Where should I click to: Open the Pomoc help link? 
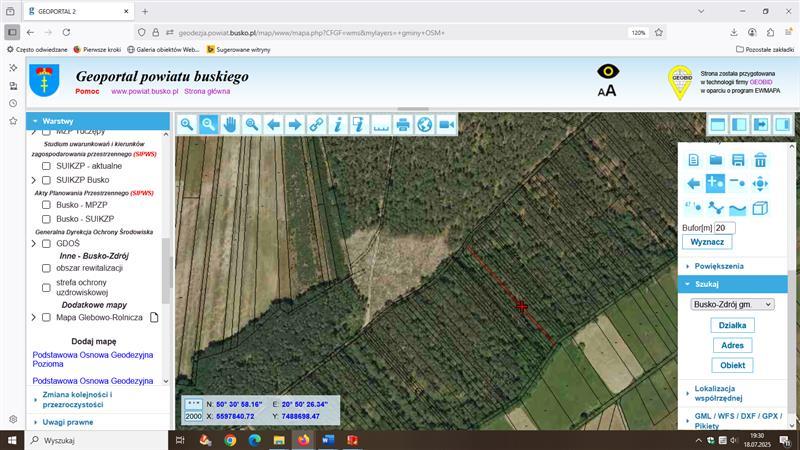click(87, 91)
